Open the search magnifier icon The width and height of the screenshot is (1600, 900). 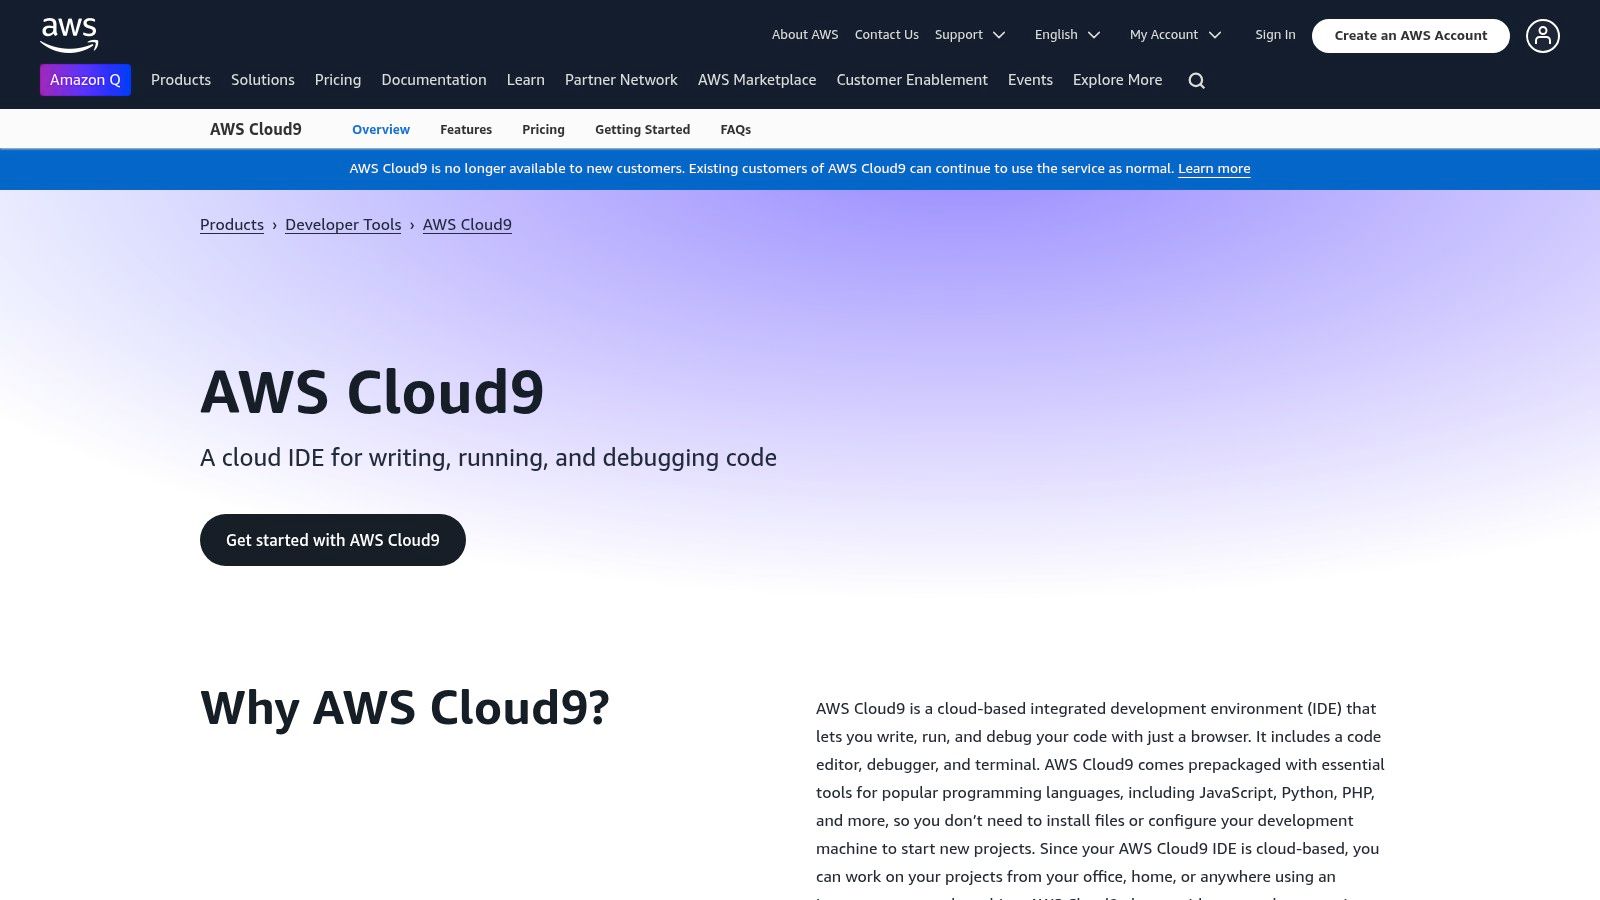(1196, 81)
